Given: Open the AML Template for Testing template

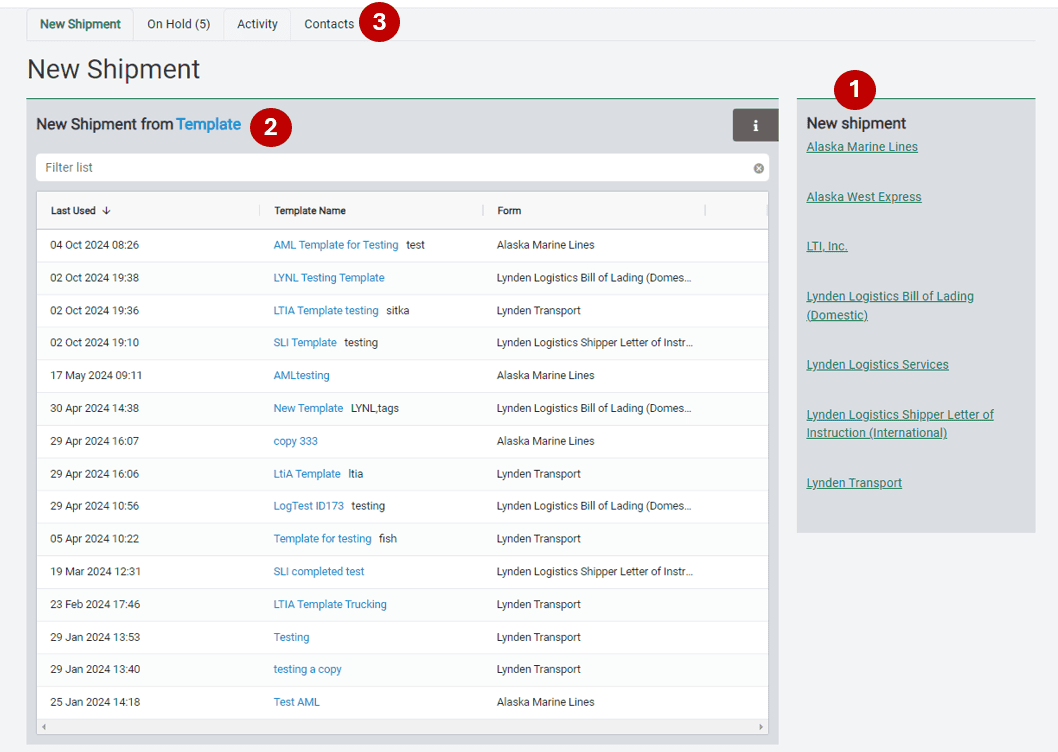Looking at the screenshot, I should (336, 245).
